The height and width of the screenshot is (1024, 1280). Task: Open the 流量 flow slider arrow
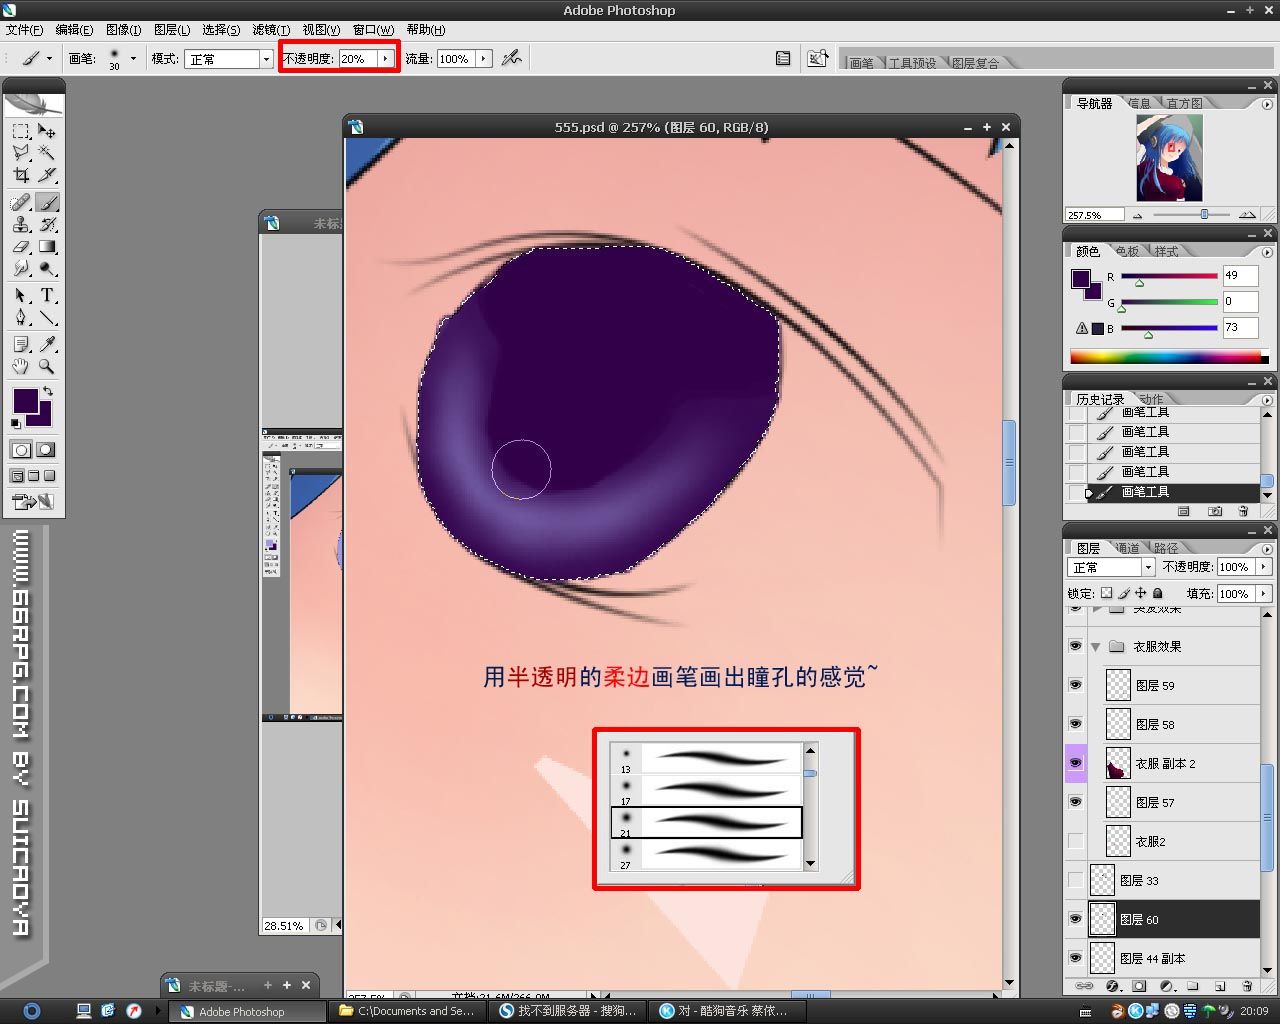coord(484,59)
